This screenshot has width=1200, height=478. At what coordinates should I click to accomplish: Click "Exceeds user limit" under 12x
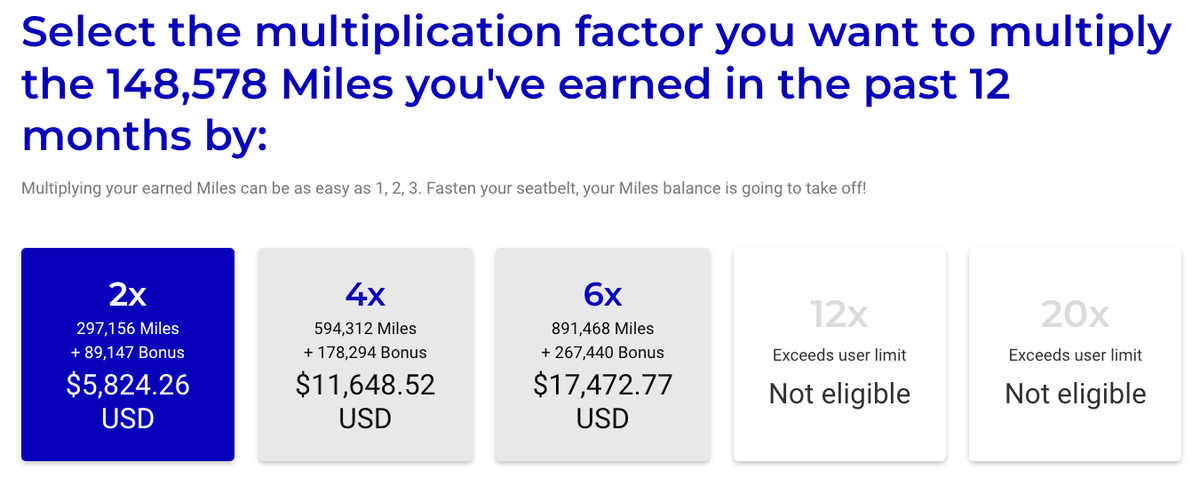click(x=839, y=355)
